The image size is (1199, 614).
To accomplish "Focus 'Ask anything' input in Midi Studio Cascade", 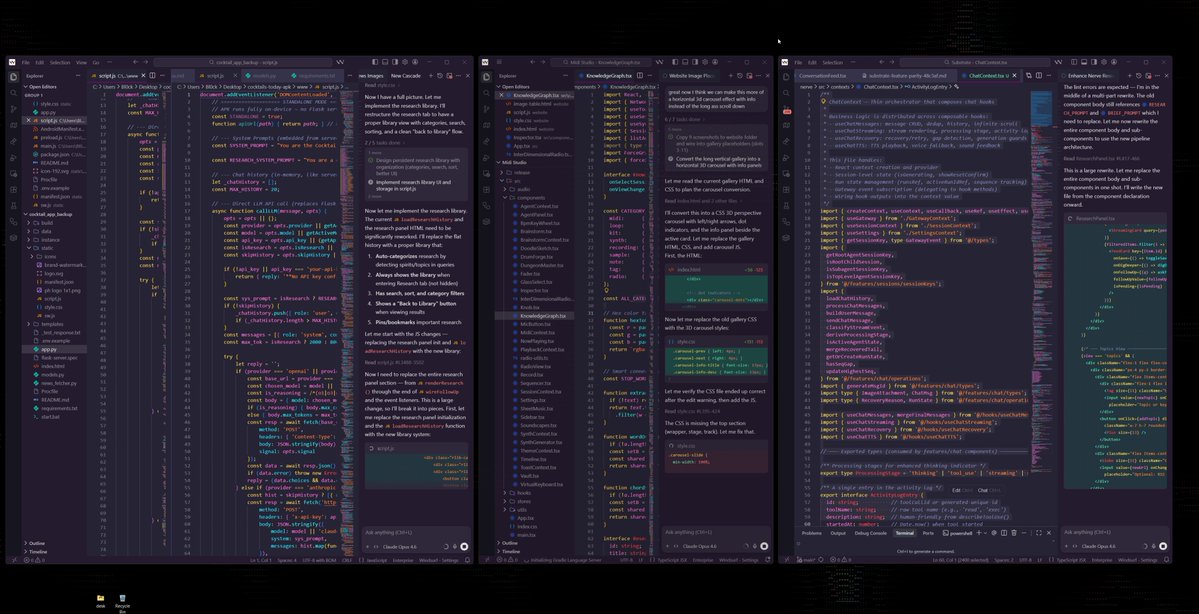I will [716, 532].
